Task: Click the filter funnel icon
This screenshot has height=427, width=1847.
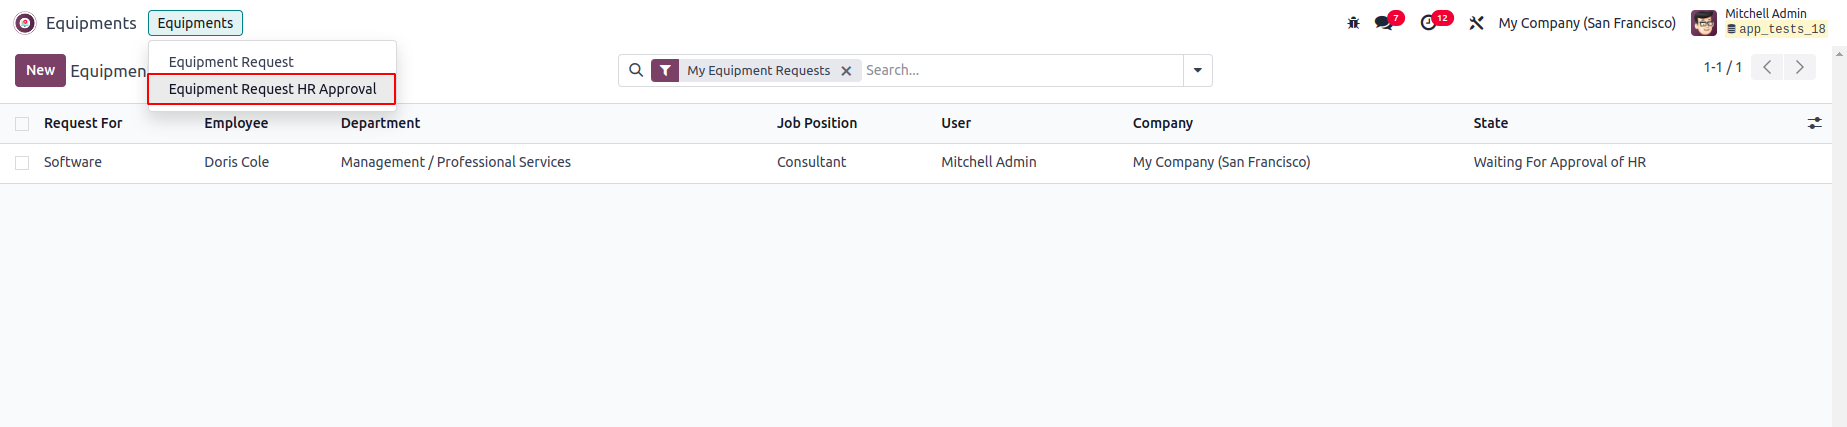Action: 665,71
